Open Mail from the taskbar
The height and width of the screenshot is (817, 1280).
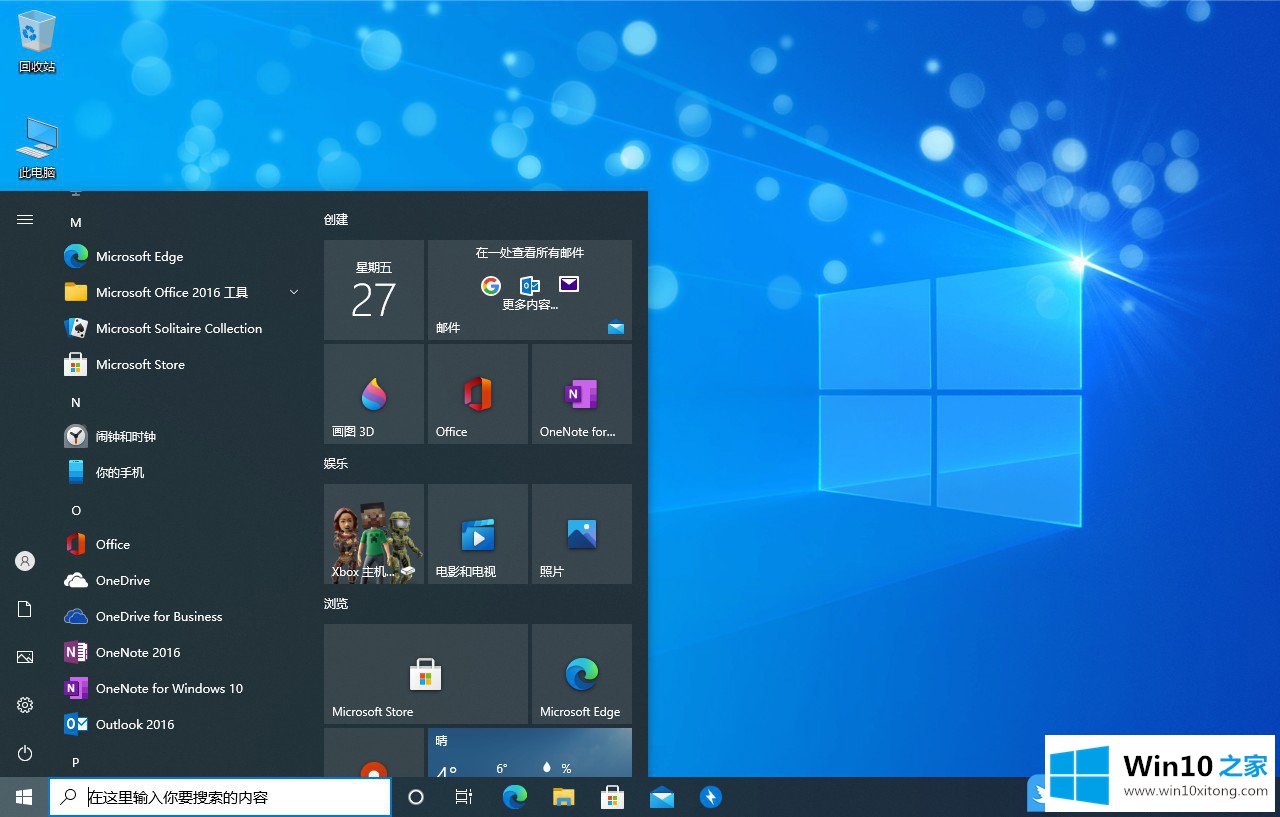[x=661, y=797]
